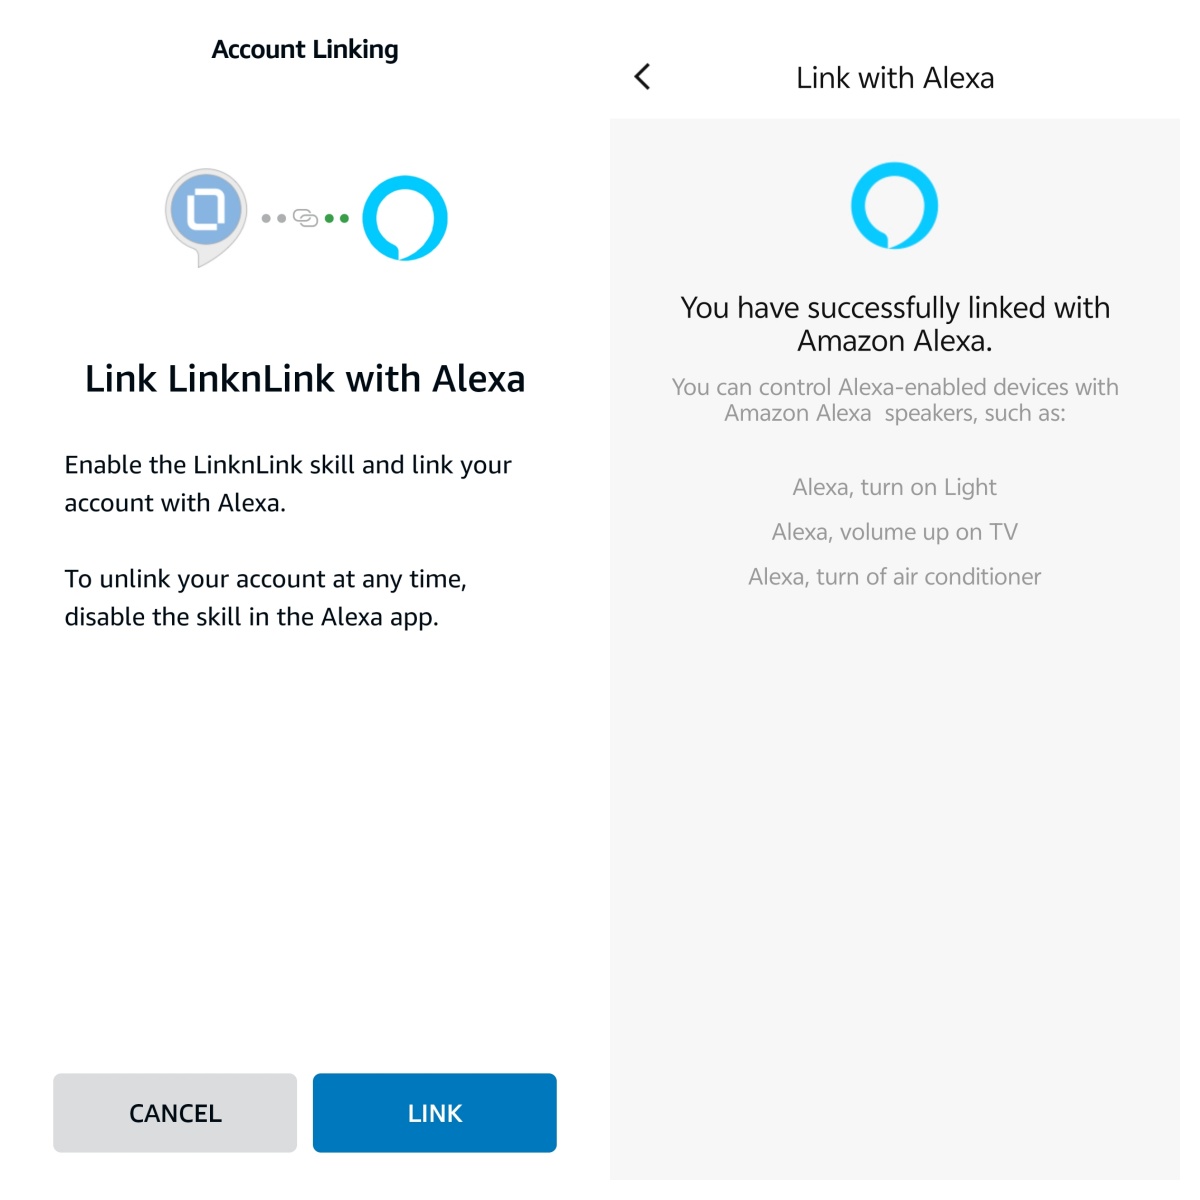
Task: Click the LinknLink skill speech-bubble icon
Action: tap(206, 214)
